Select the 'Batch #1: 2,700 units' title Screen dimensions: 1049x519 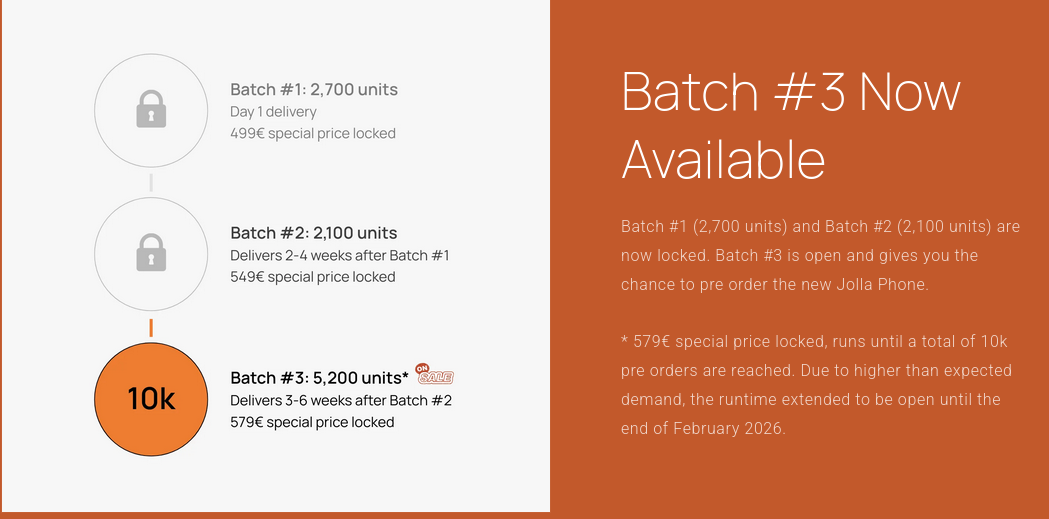point(314,89)
